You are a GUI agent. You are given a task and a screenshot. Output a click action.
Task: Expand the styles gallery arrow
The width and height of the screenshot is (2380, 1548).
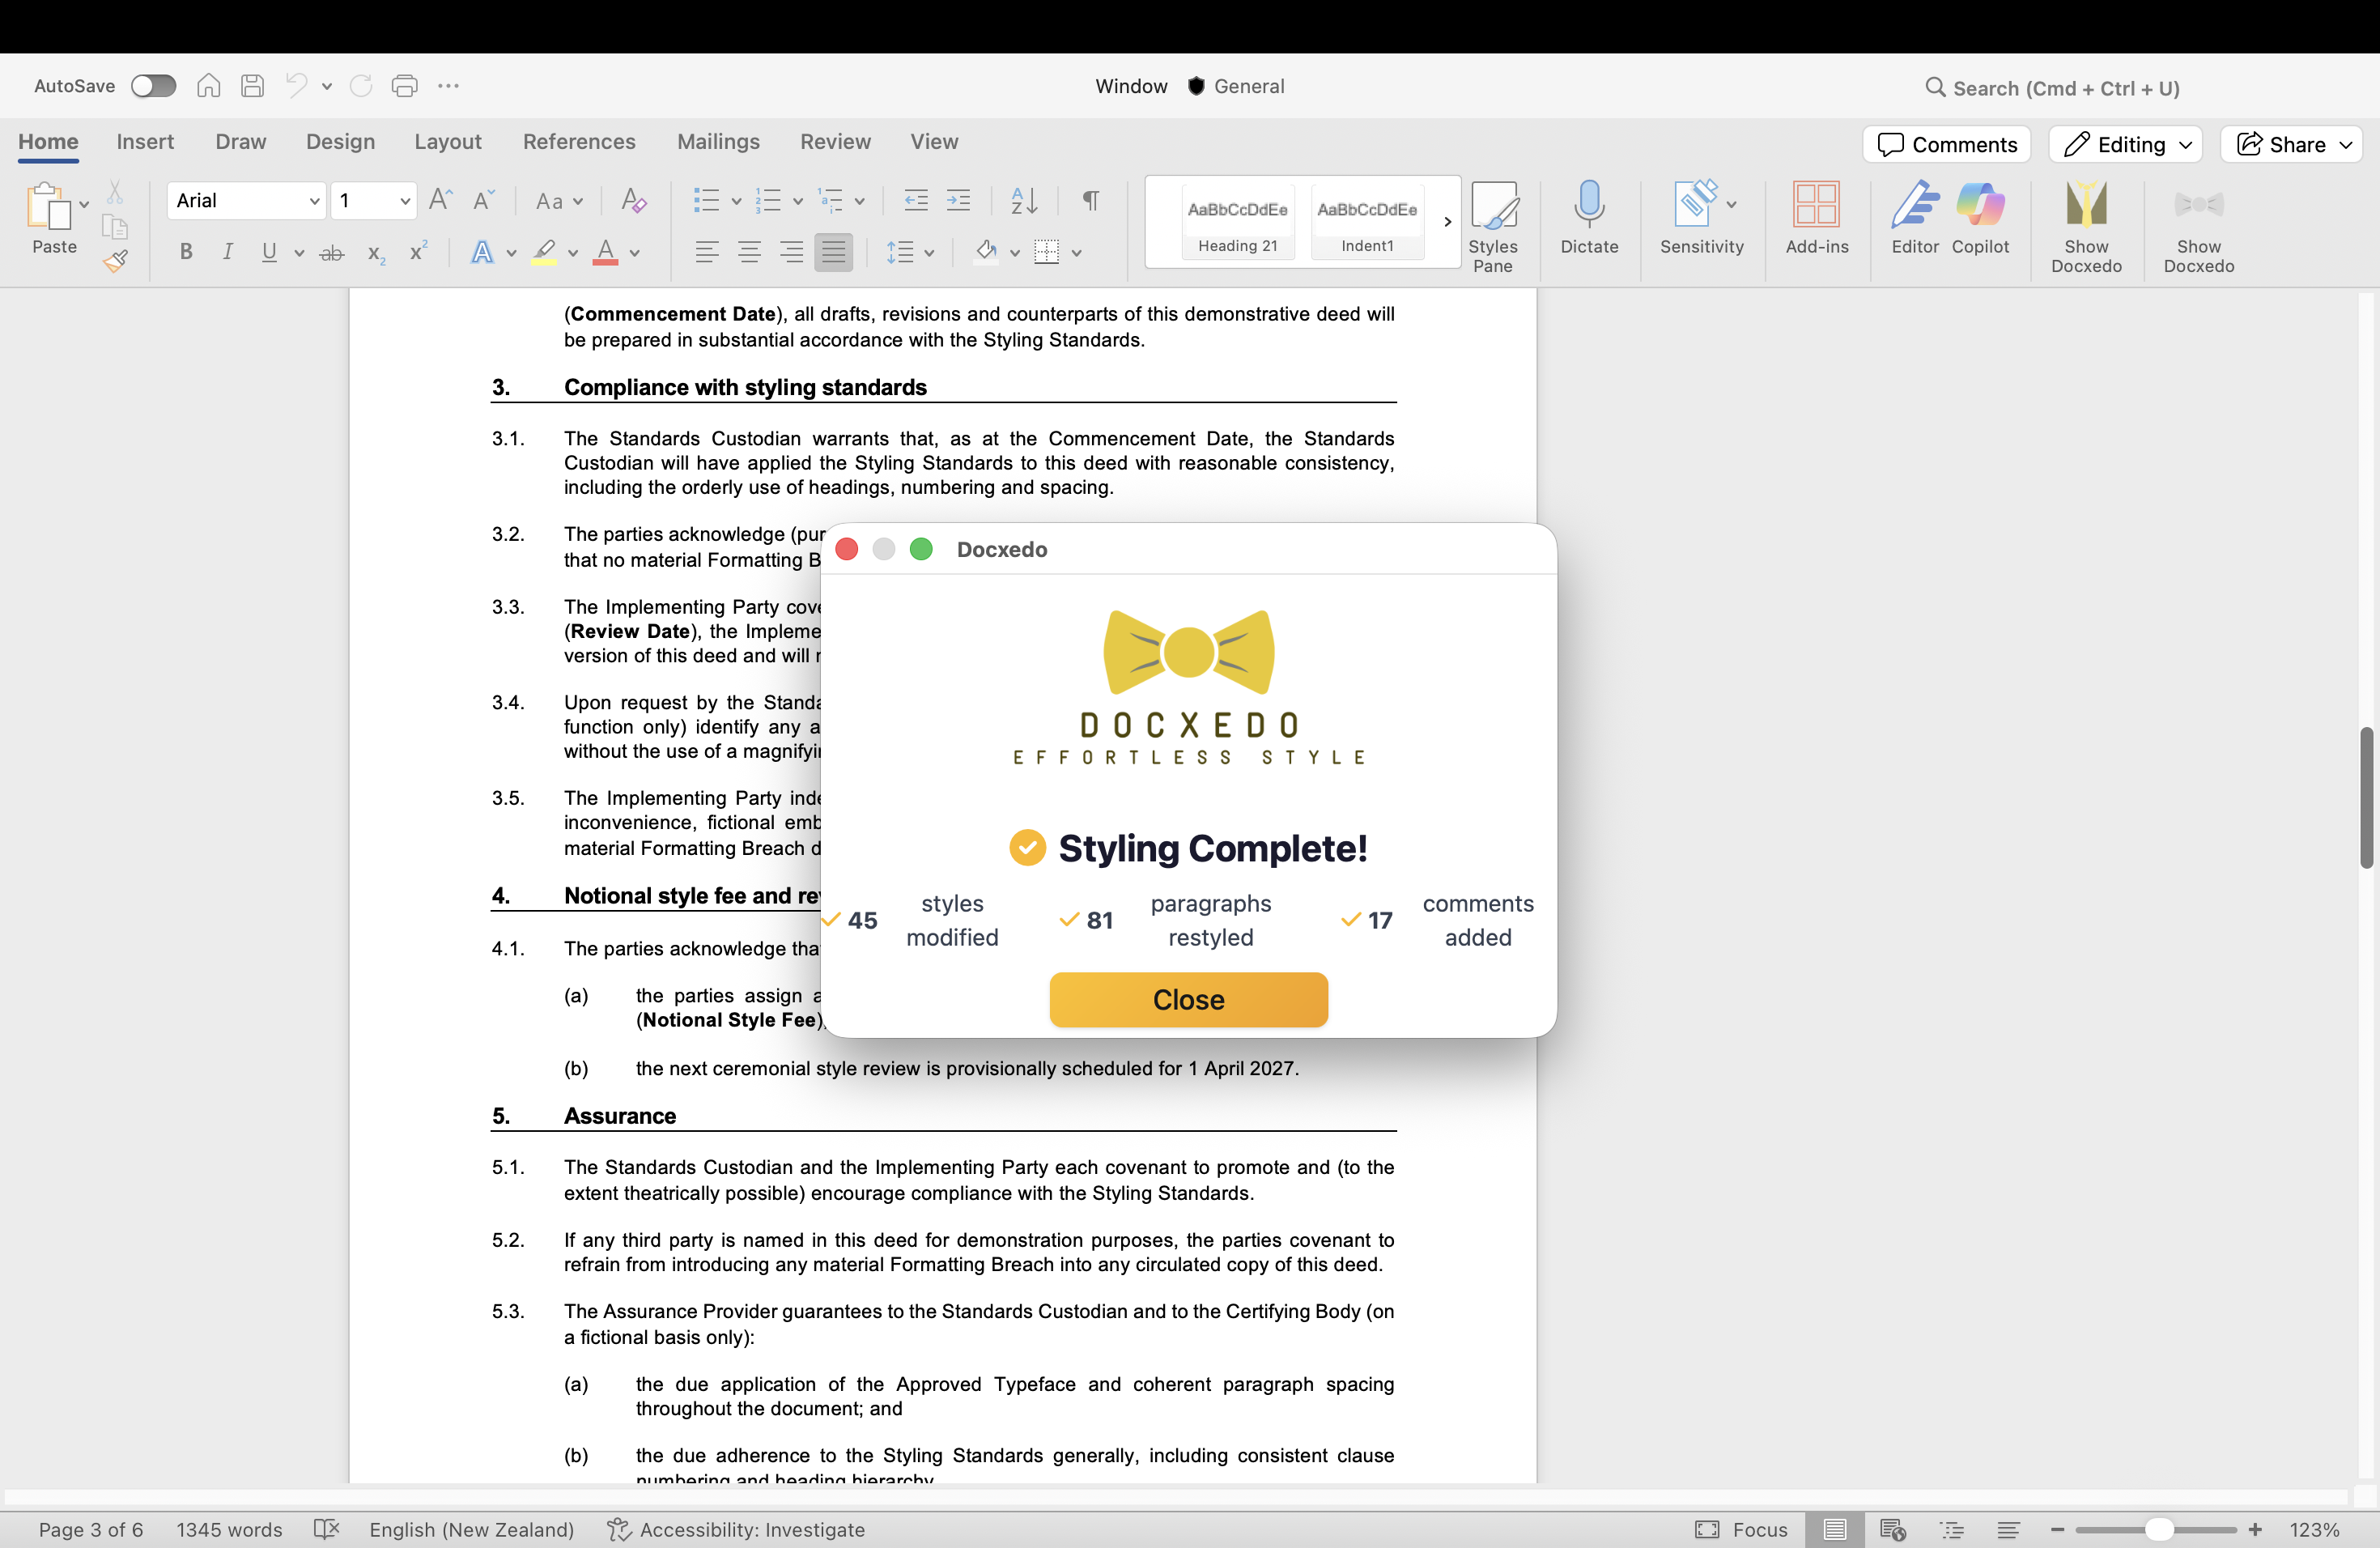1447,222
